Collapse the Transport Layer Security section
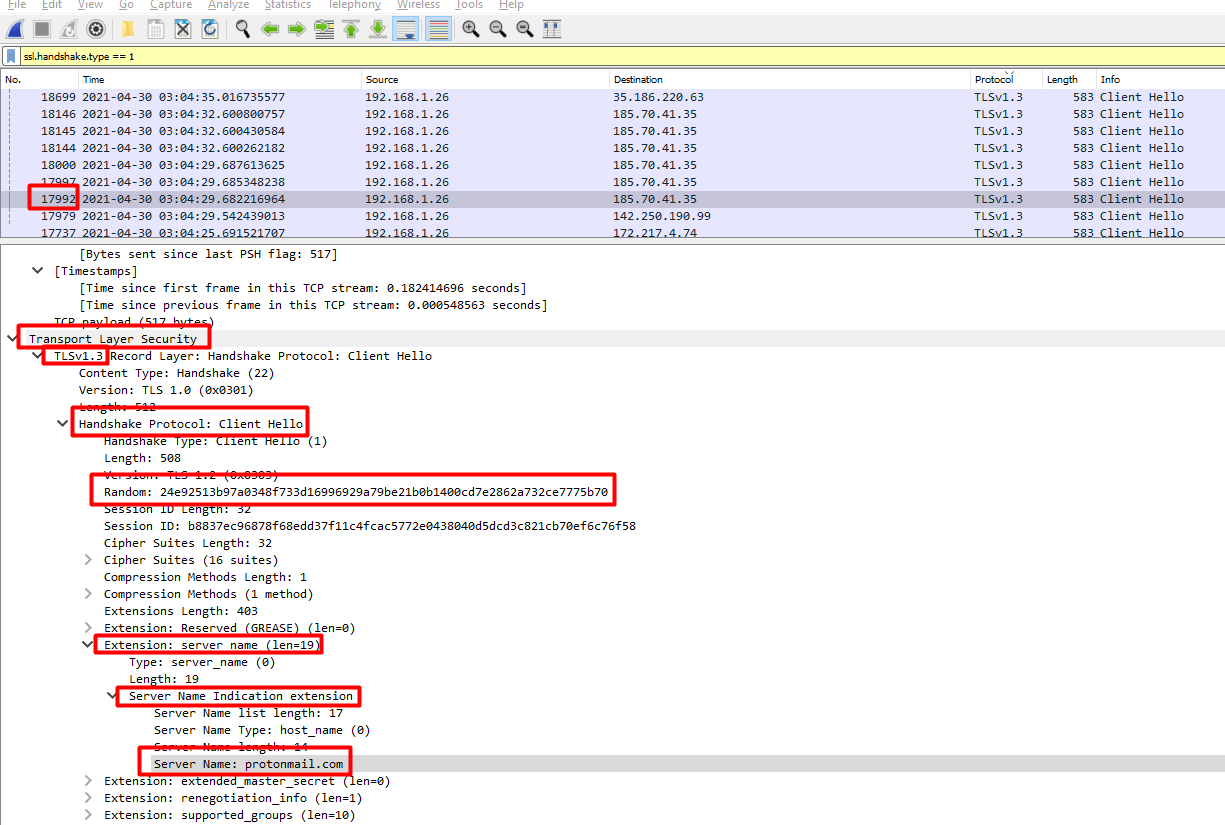 coord(12,339)
